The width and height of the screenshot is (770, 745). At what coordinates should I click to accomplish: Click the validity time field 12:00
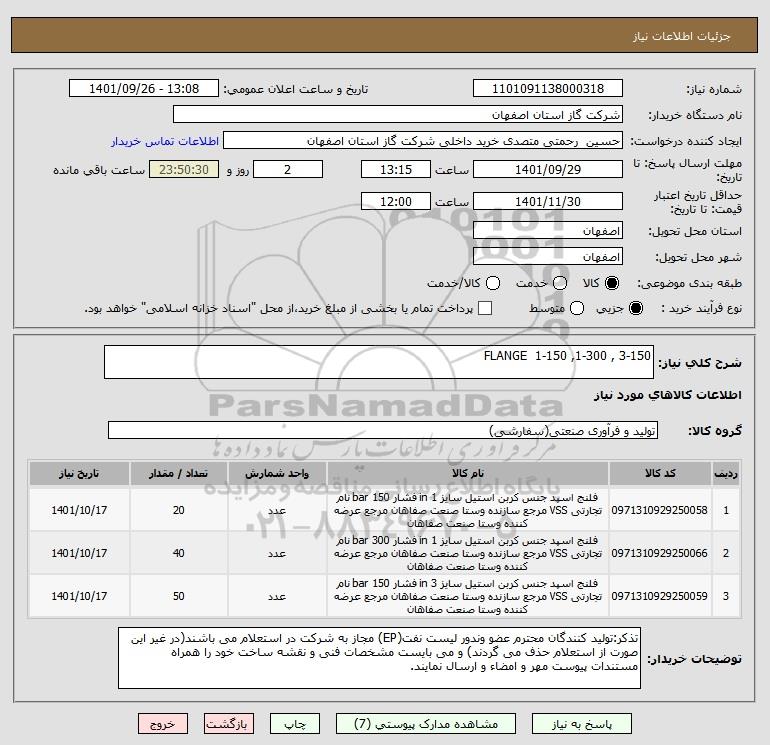click(x=396, y=201)
